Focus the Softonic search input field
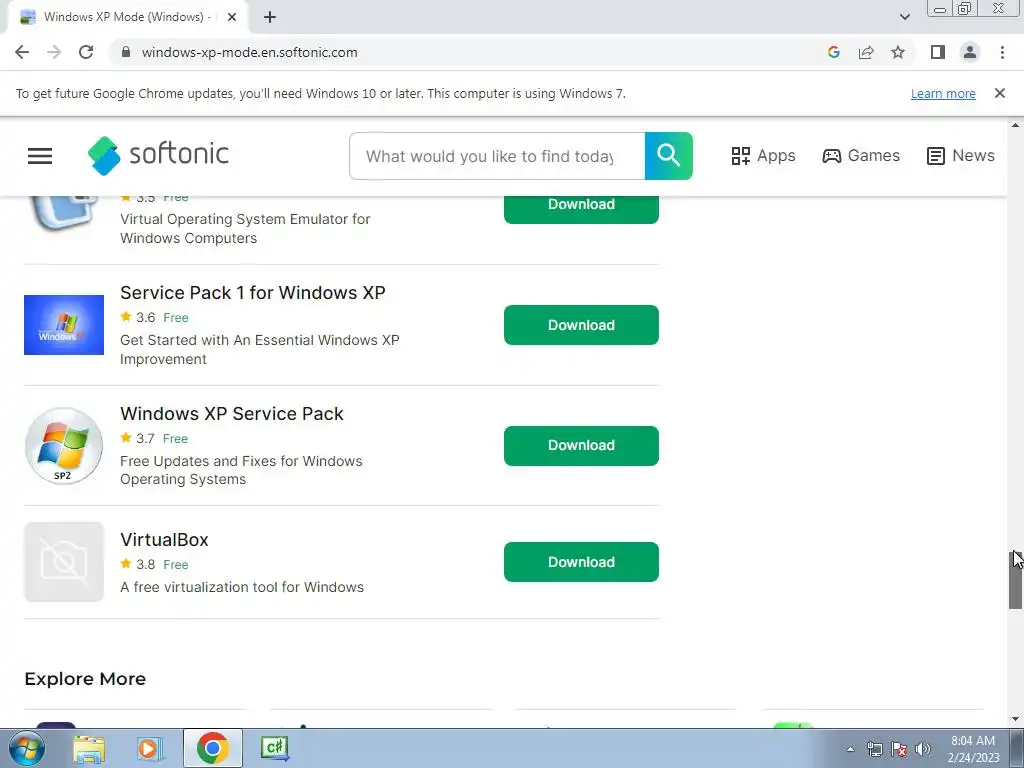The width and height of the screenshot is (1024, 768). pyautogui.click(x=497, y=156)
